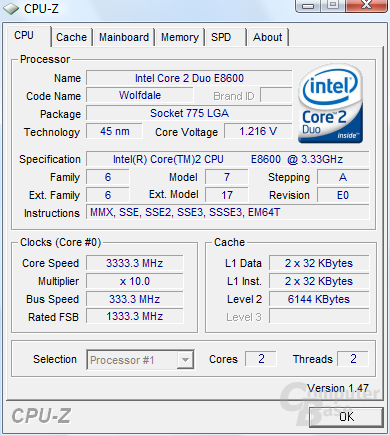Switch to the Cache tab
390x436 pixels.
point(71,37)
